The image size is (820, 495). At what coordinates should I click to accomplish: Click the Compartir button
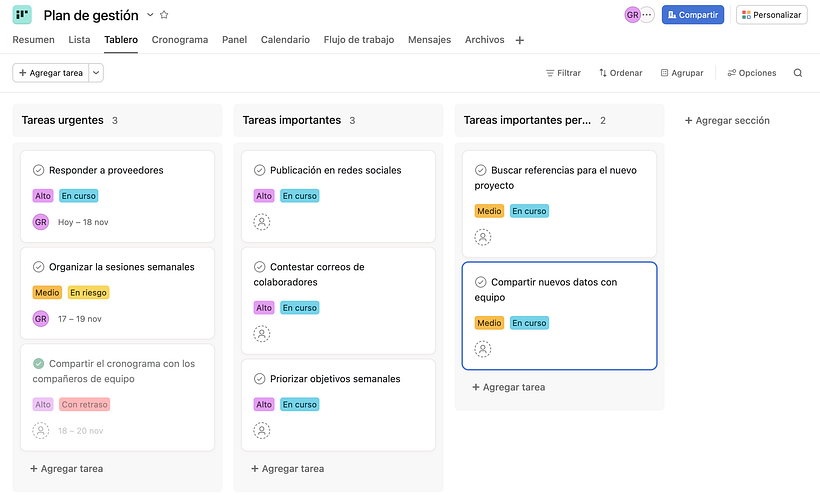[x=693, y=15]
